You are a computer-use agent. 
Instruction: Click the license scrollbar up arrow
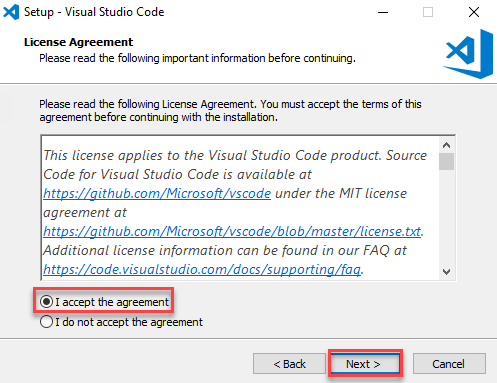click(x=446, y=145)
